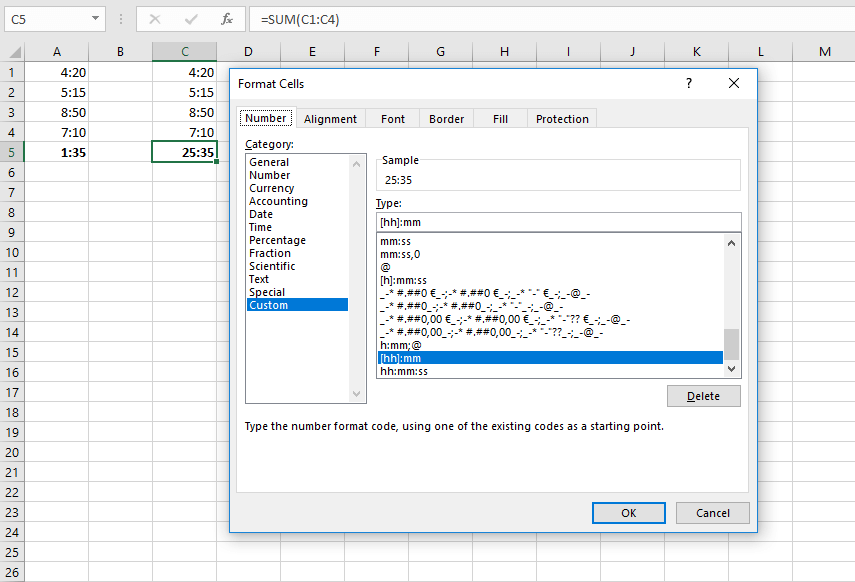Select the Custom category

[x=298, y=305]
